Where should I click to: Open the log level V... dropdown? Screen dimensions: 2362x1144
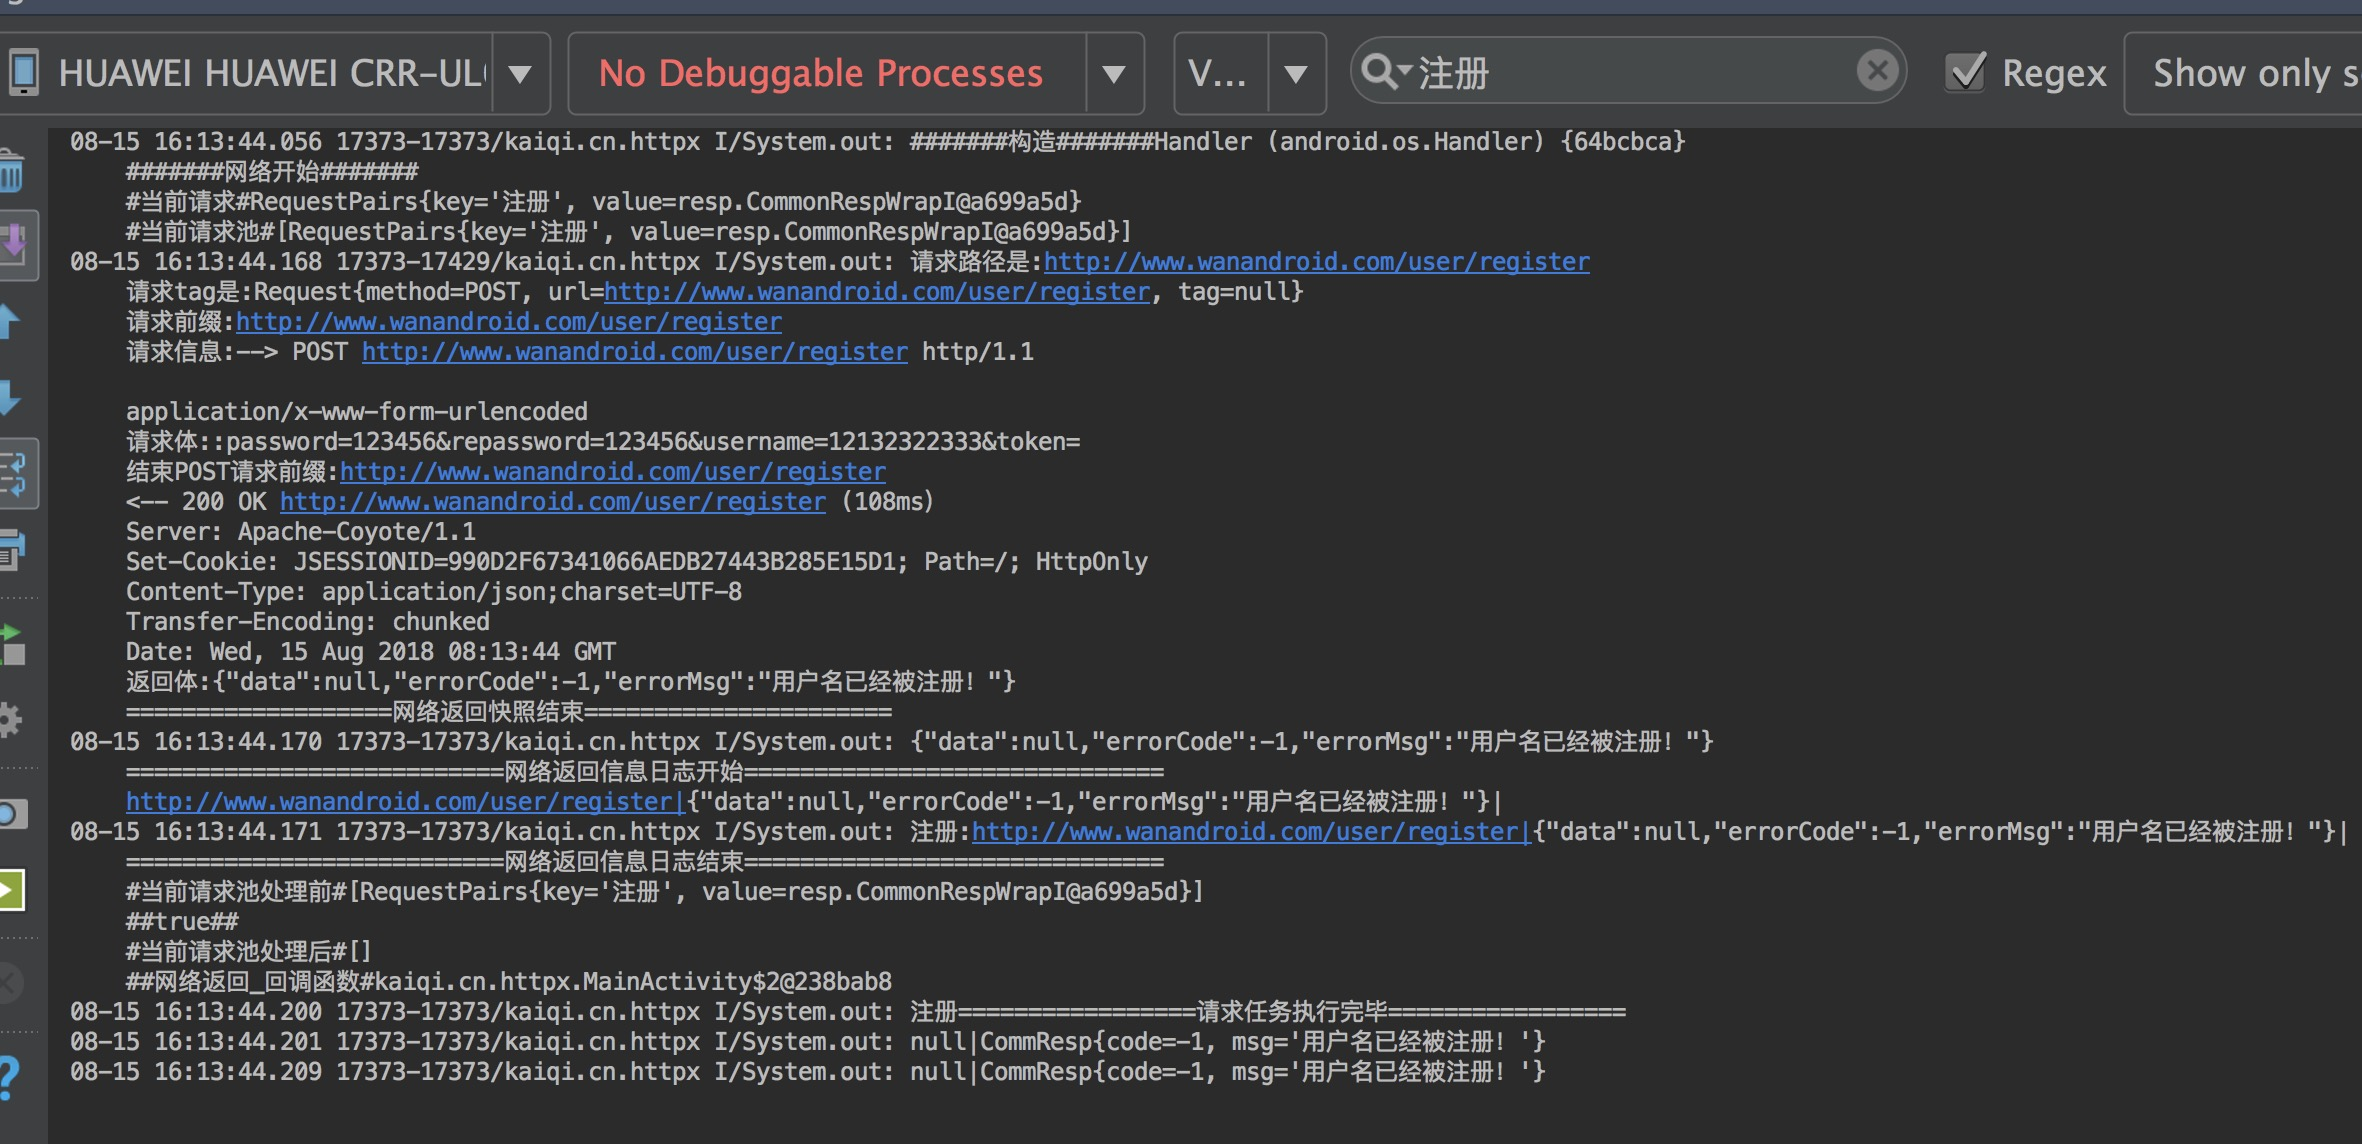tap(1296, 73)
